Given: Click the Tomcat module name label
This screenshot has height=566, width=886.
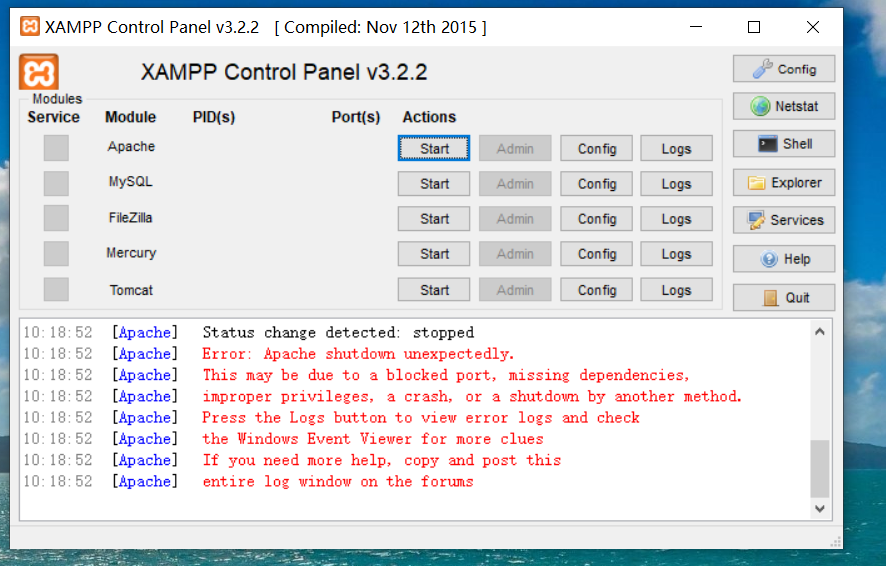Looking at the screenshot, I should pos(131,290).
